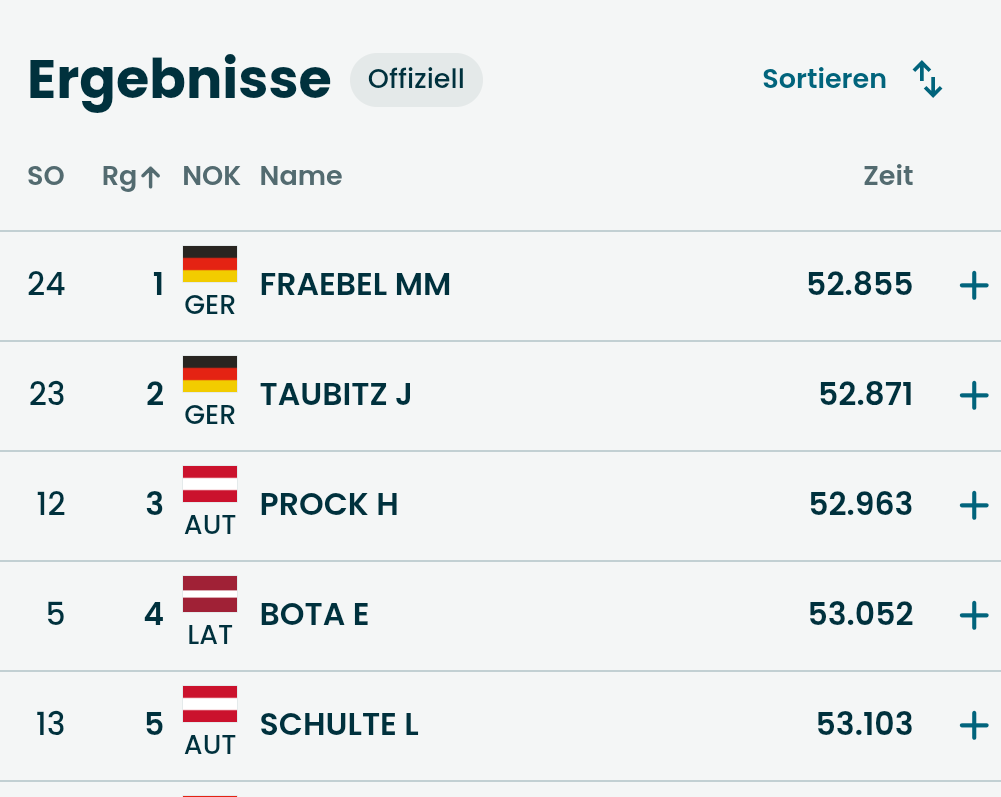Click the sort arrows icon beside Sortieren
This screenshot has width=1001, height=797.
pyautogui.click(x=928, y=79)
